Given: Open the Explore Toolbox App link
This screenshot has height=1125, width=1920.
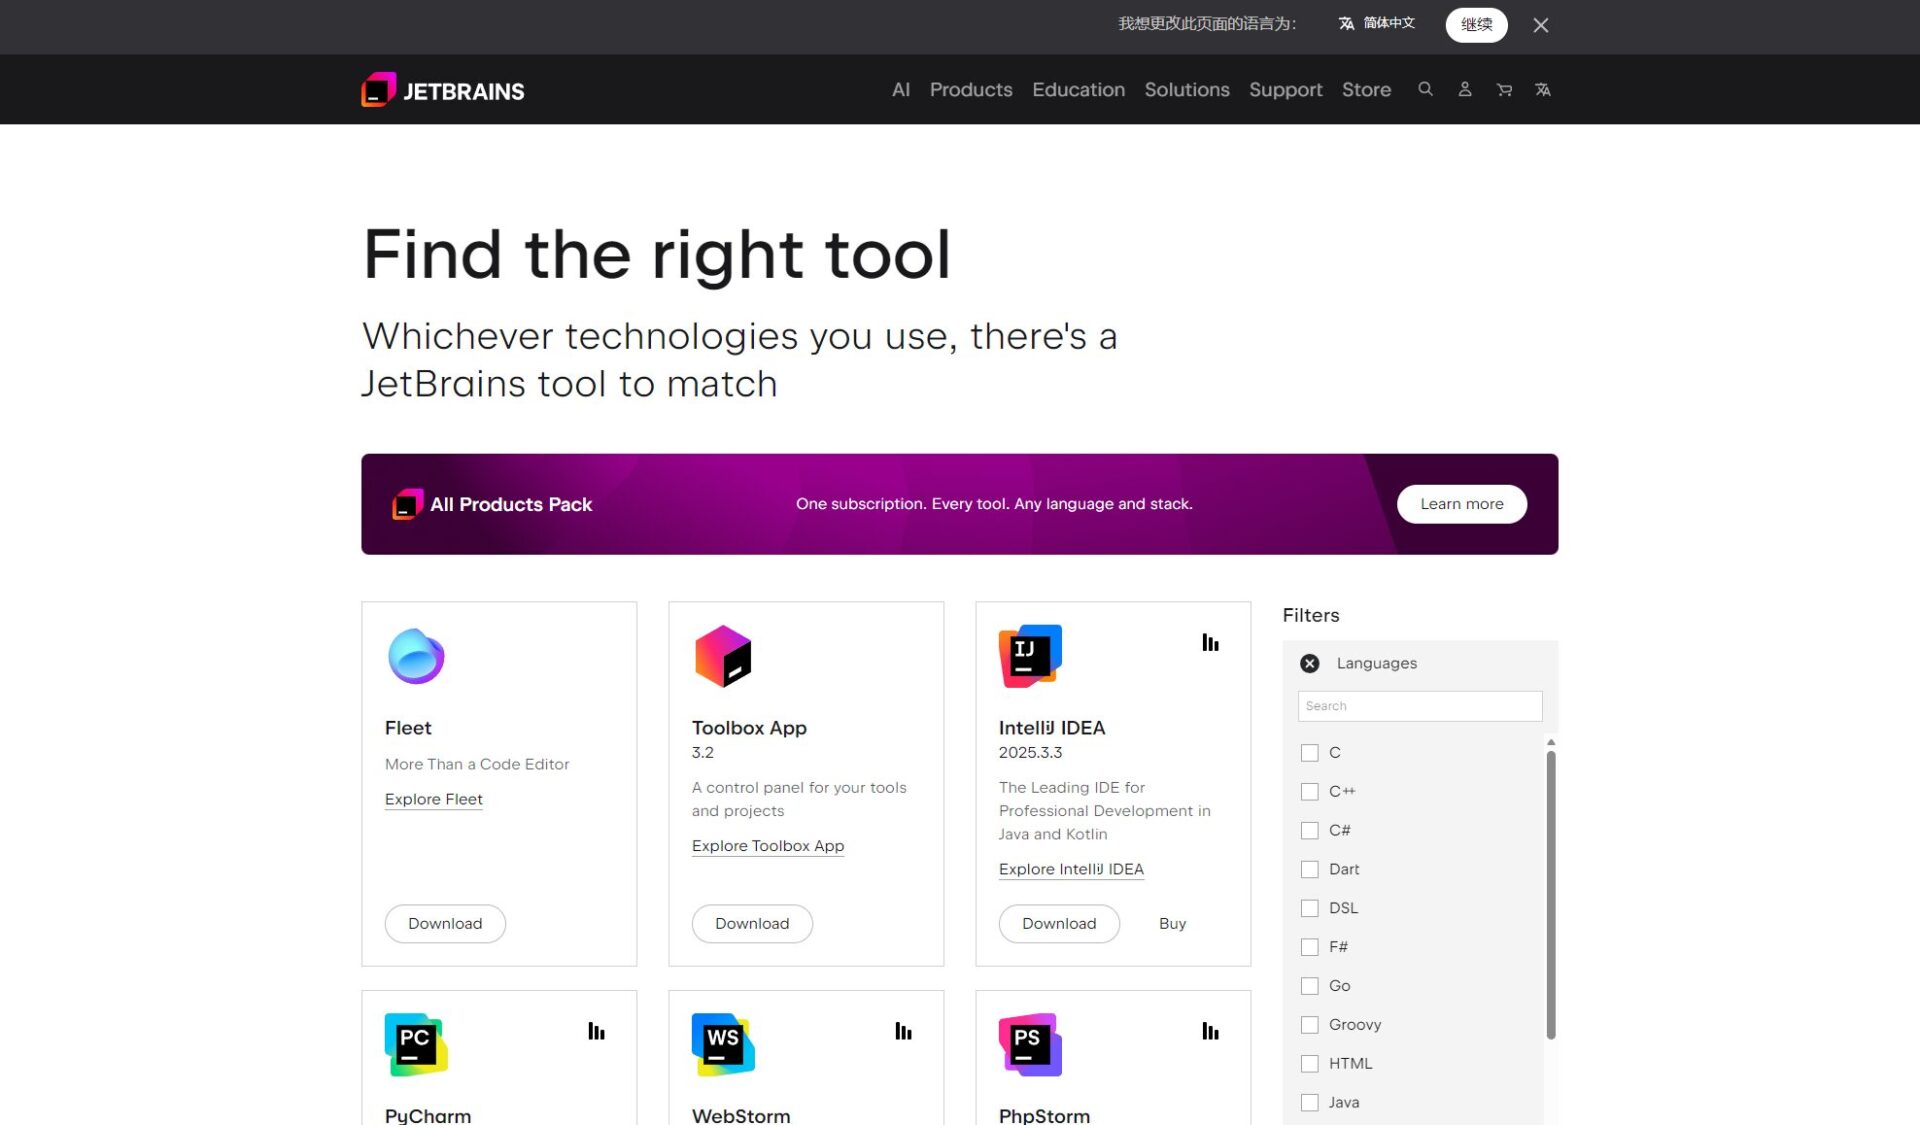Looking at the screenshot, I should (767, 846).
